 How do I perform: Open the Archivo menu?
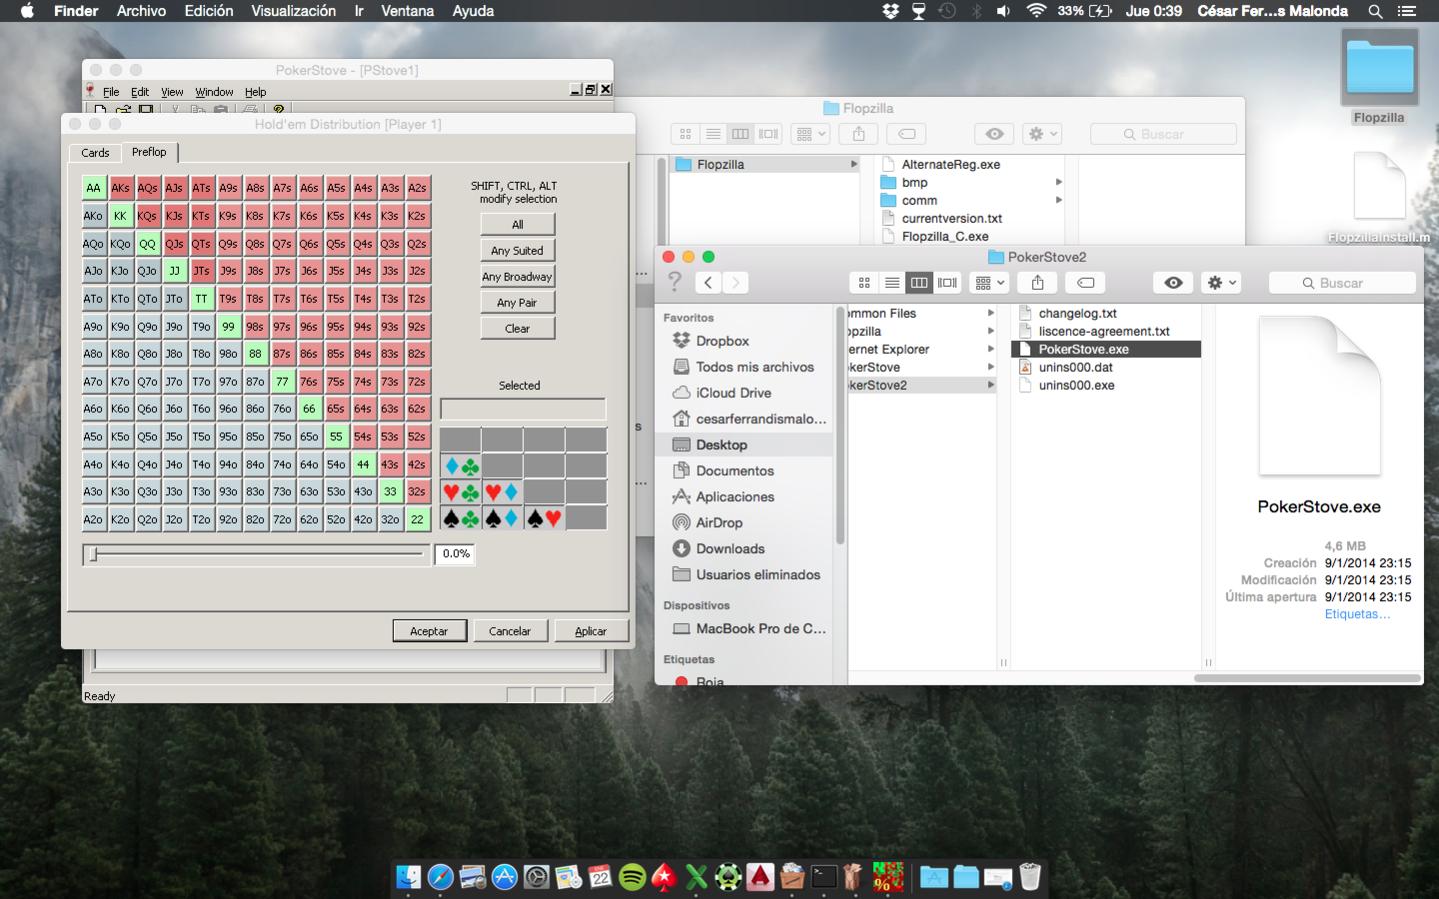(141, 11)
